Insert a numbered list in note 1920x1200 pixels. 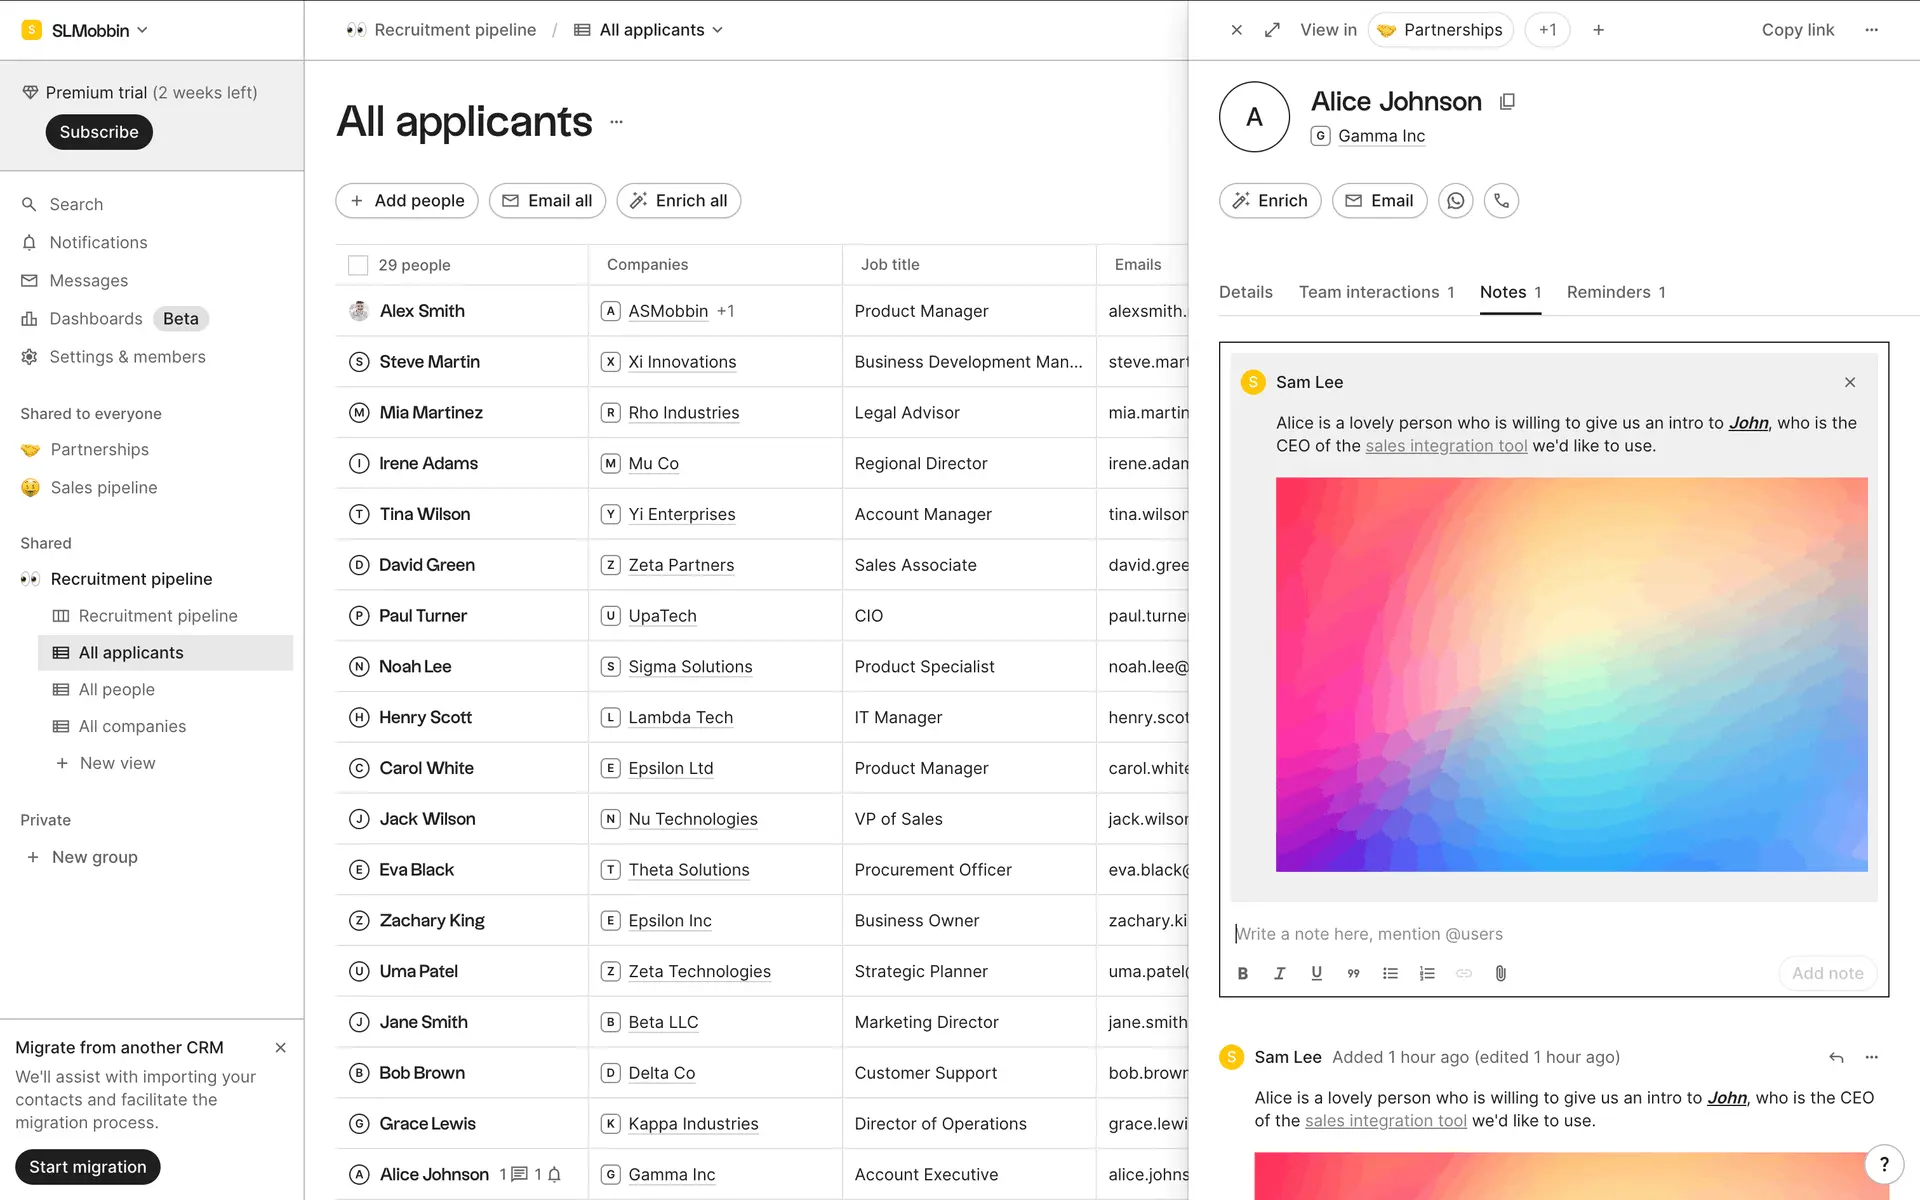pos(1427,973)
